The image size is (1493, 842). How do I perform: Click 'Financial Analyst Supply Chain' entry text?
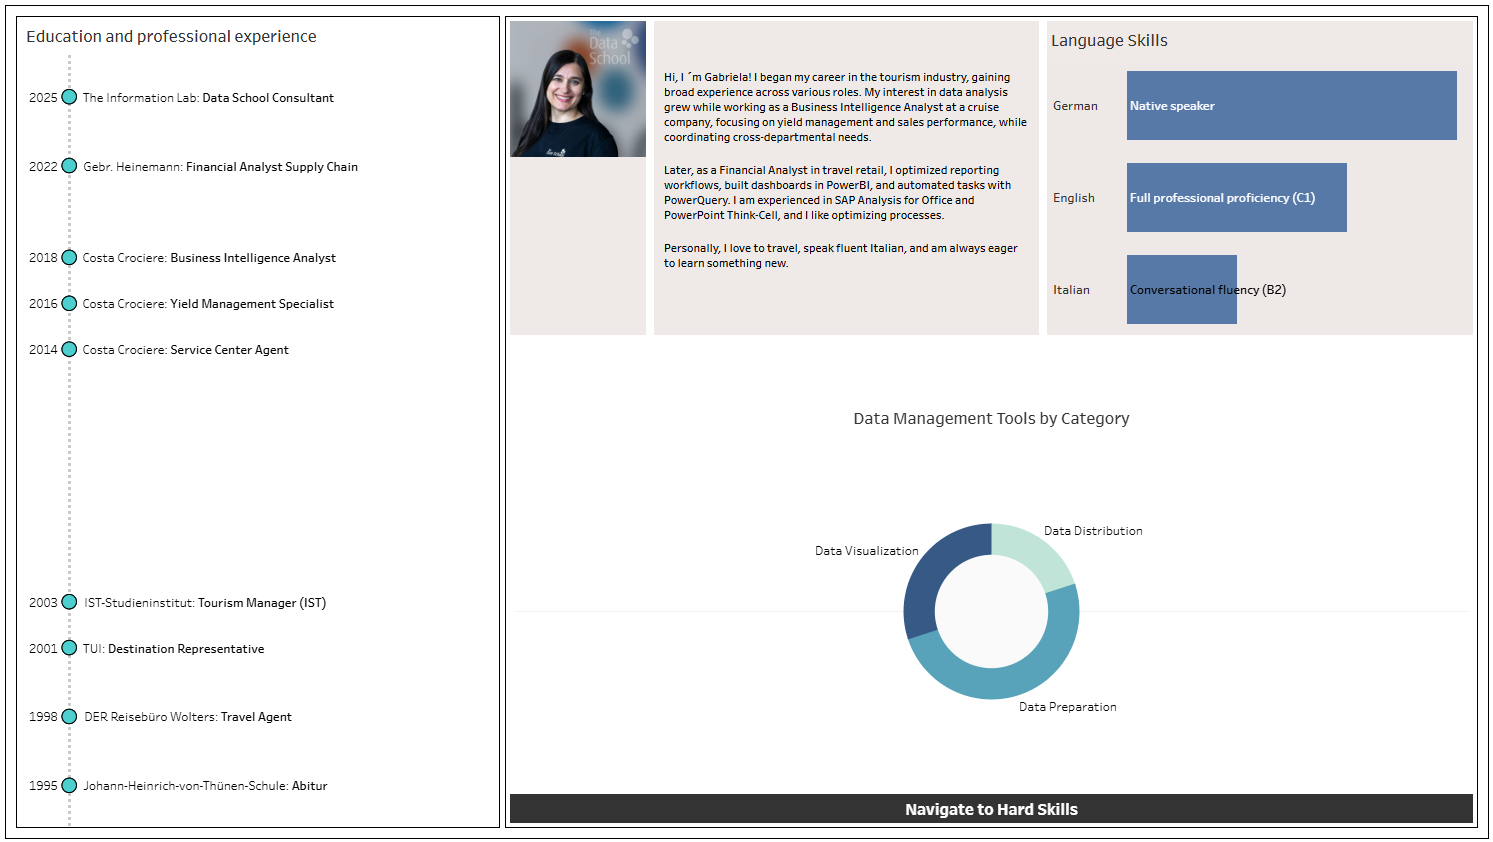tap(272, 167)
